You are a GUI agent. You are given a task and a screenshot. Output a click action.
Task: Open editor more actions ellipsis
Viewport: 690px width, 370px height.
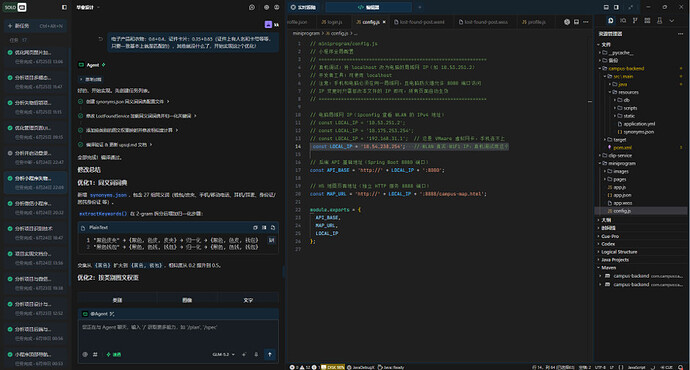[x=586, y=22]
